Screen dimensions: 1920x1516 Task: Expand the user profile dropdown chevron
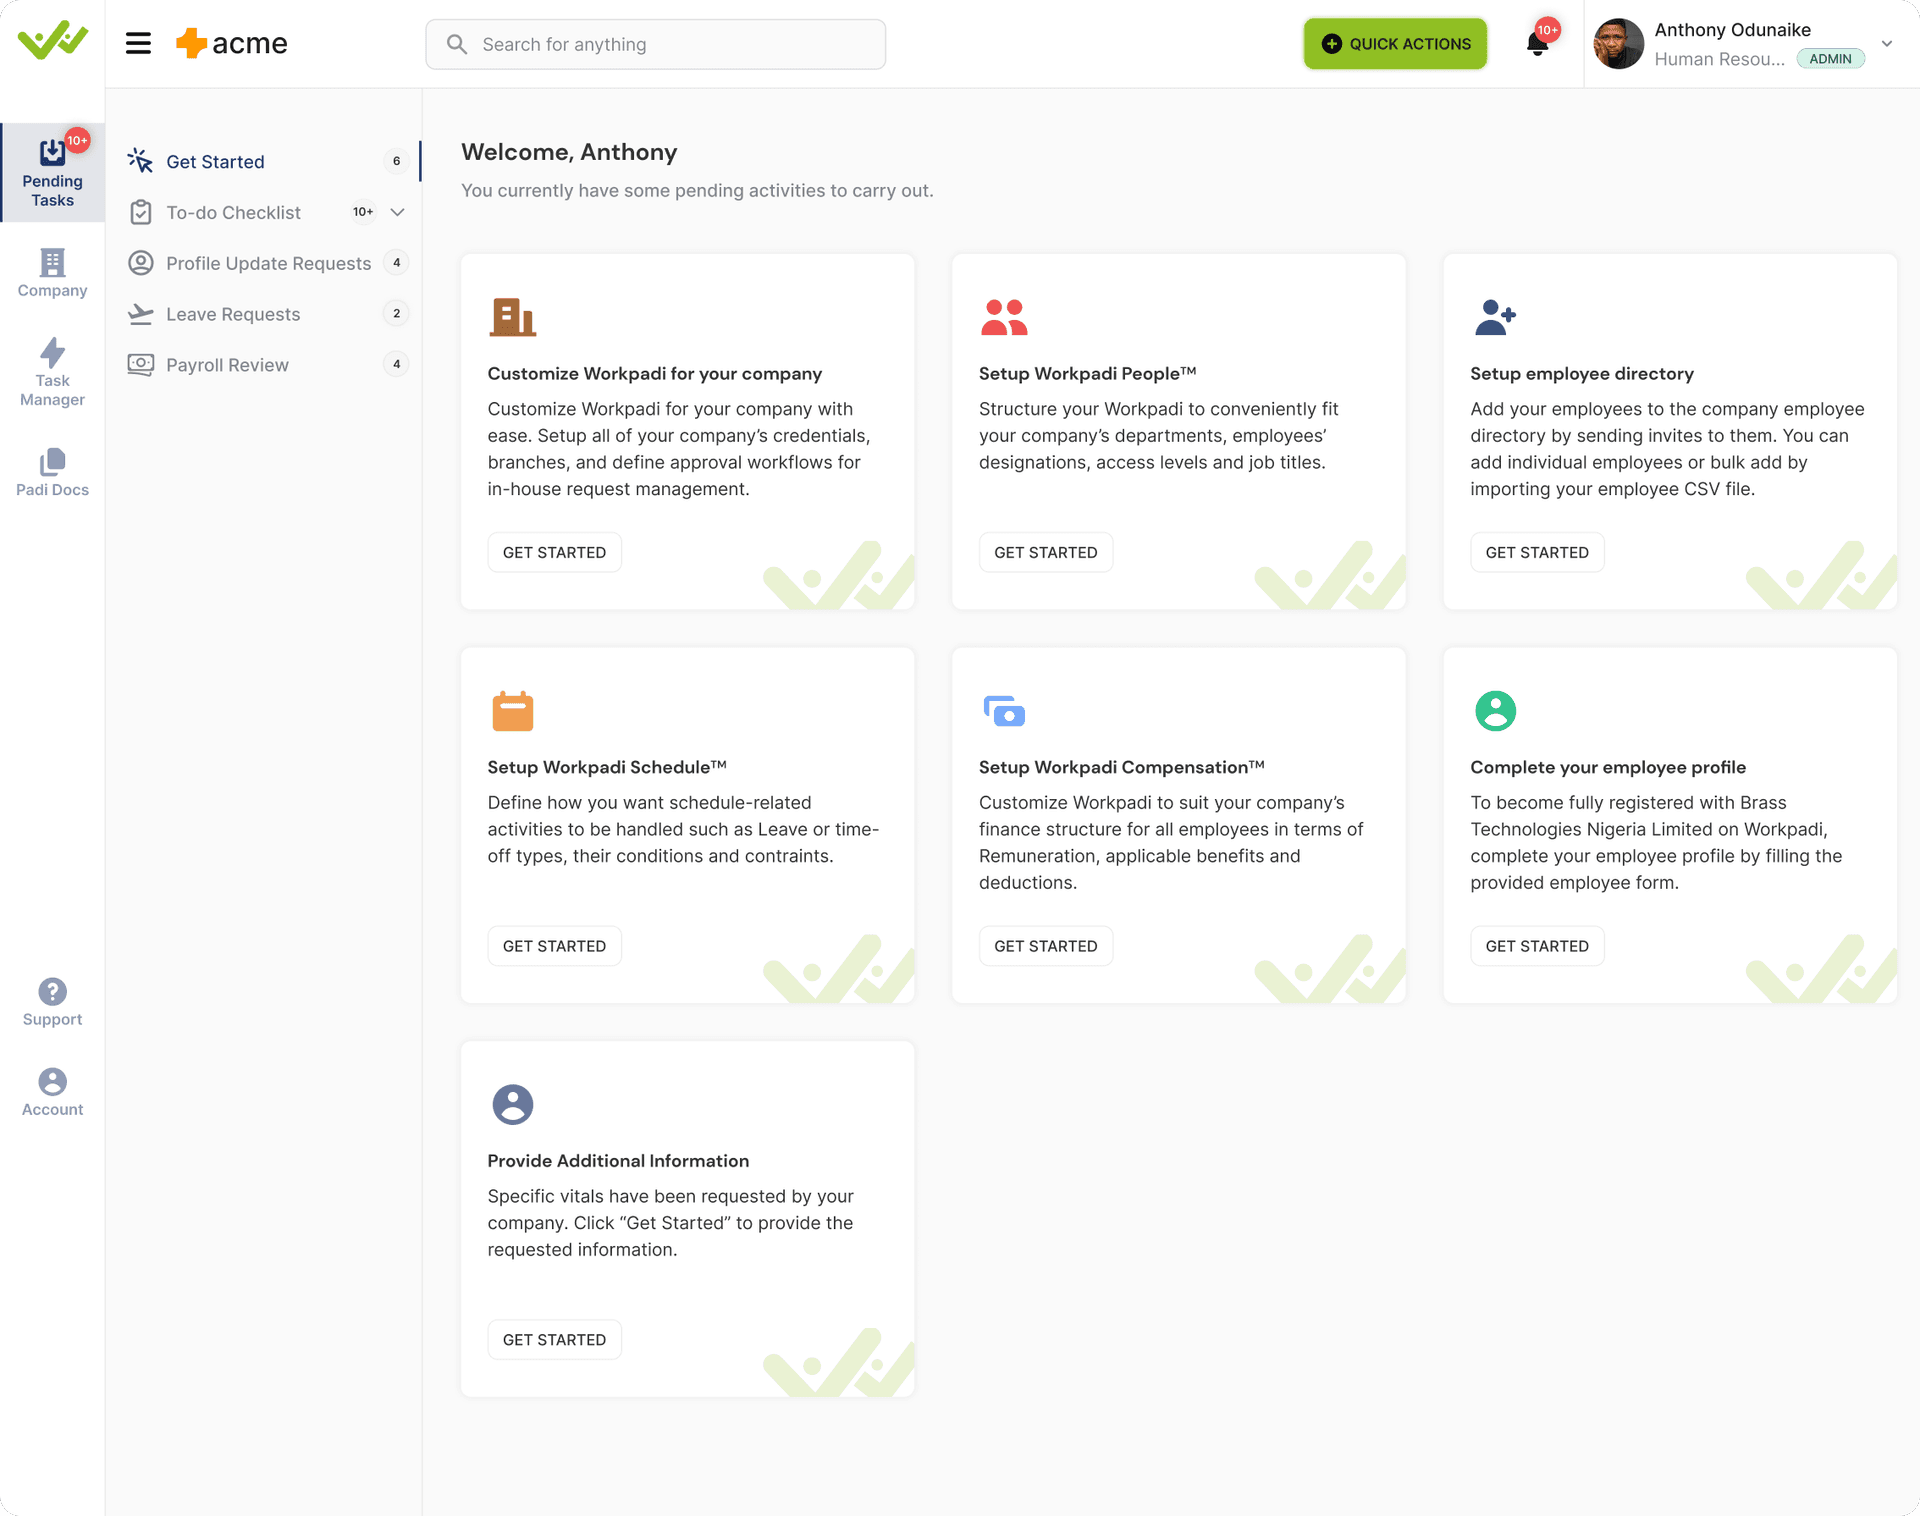pos(1887,44)
